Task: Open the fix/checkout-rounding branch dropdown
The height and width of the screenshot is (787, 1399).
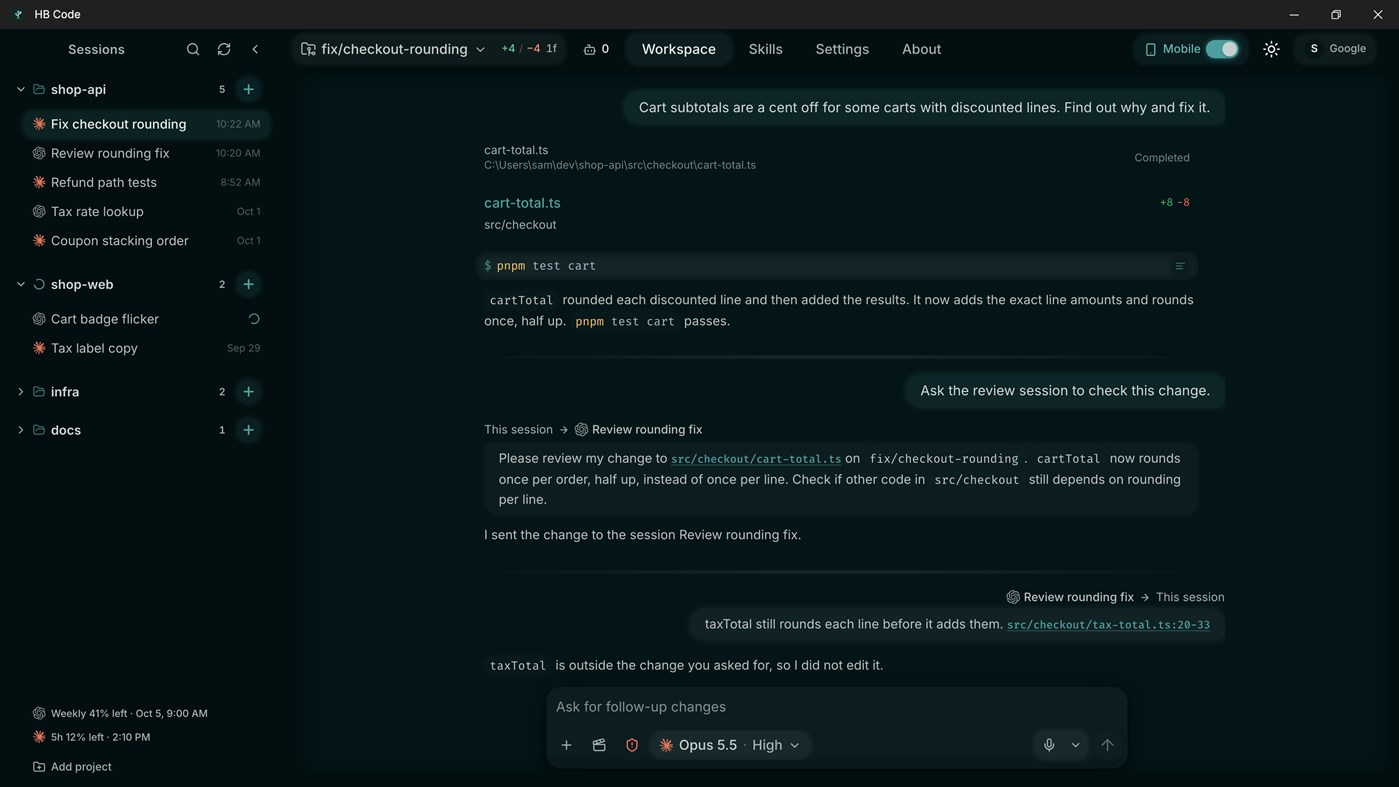Action: (x=393, y=49)
